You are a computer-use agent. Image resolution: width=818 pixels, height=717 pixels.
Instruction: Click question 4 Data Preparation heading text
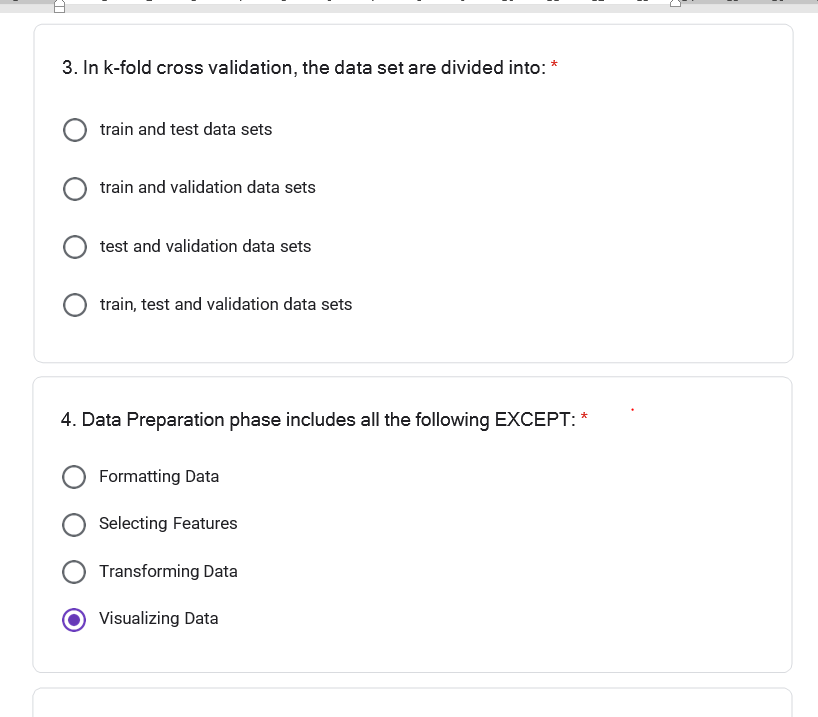point(318,420)
